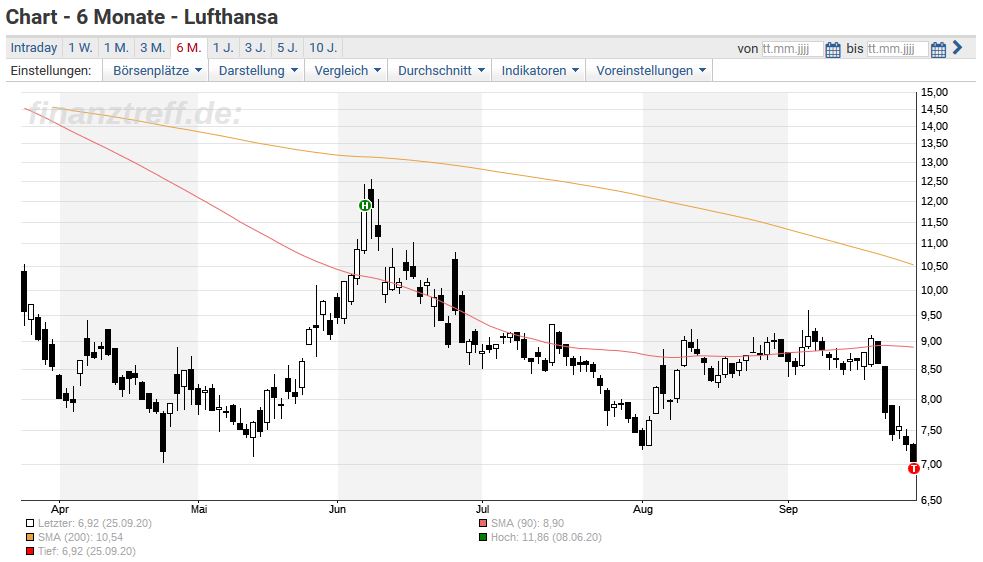Select the 1 J. time range tab

pyautogui.click(x=223, y=48)
